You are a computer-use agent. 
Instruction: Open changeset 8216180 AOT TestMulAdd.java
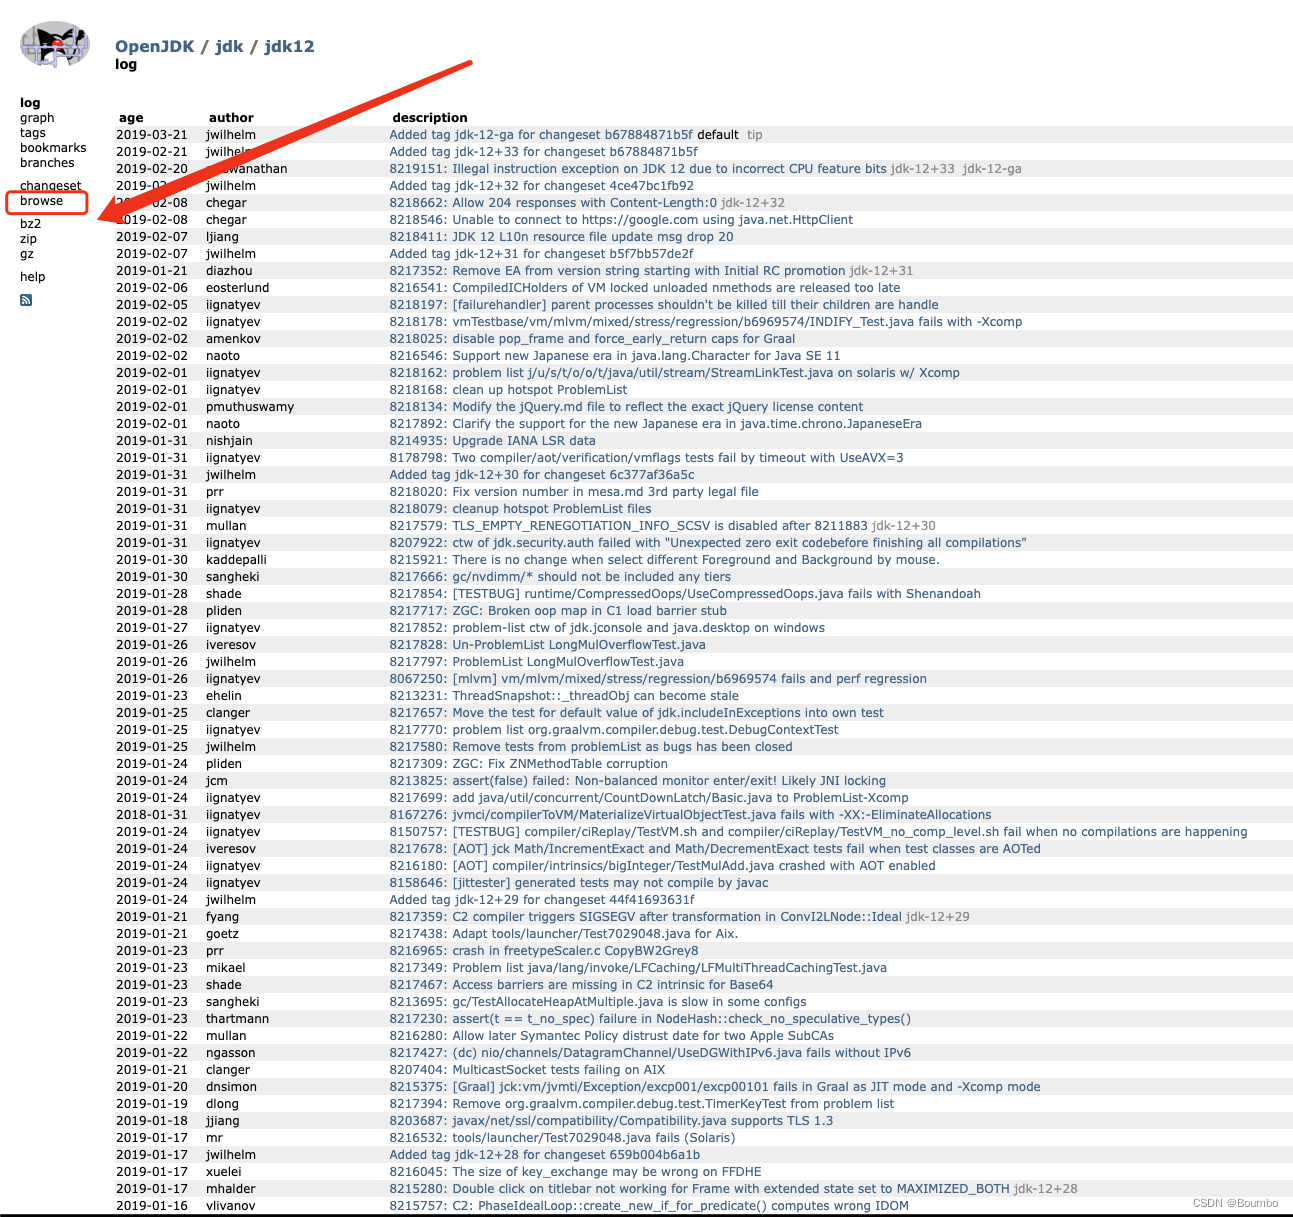point(662,866)
